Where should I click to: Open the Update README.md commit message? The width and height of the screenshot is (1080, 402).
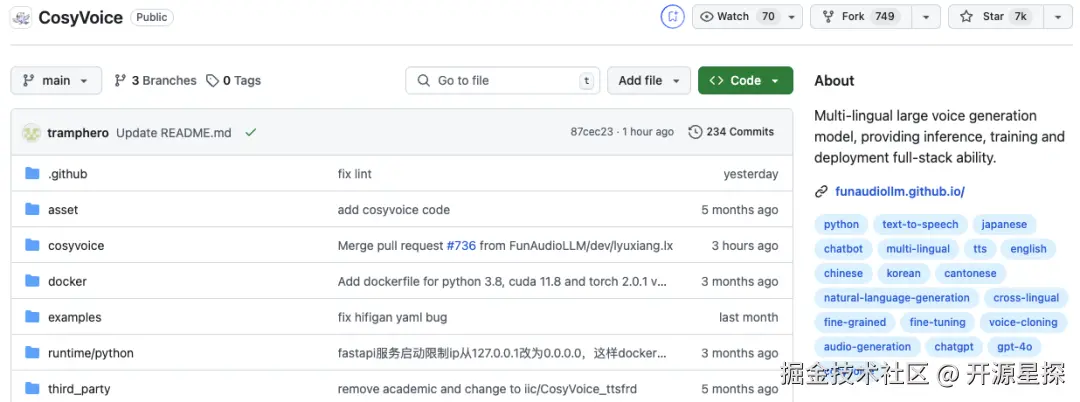(174, 133)
